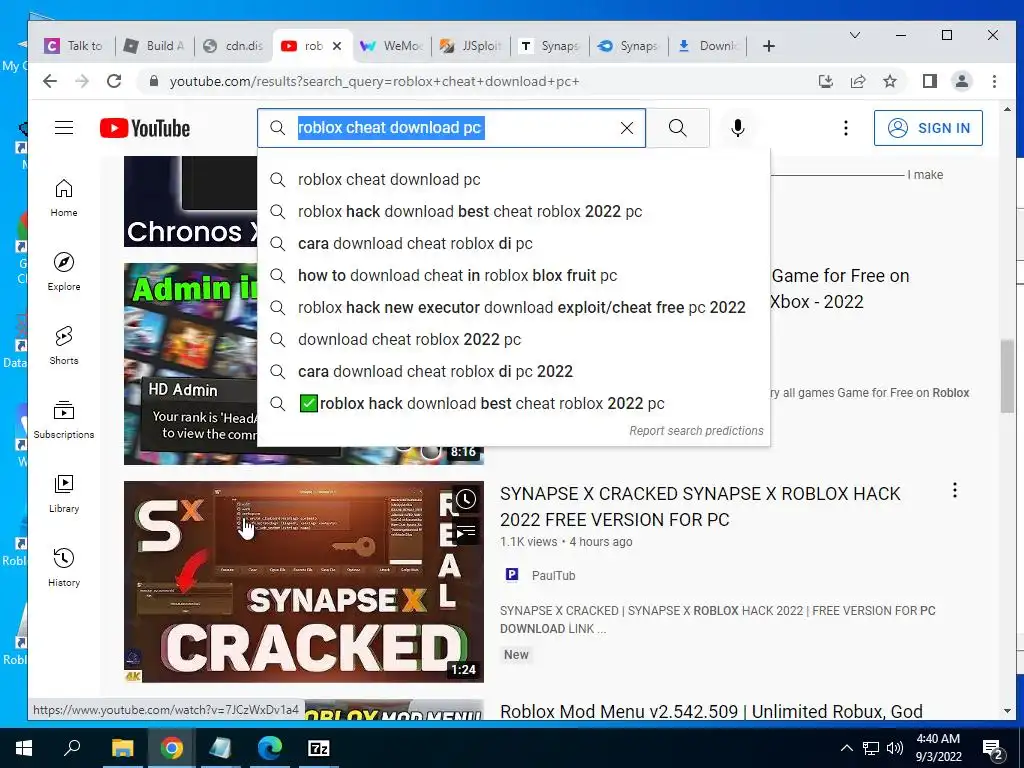Open the Chrome profile avatar
1024x768 pixels.
962,82
